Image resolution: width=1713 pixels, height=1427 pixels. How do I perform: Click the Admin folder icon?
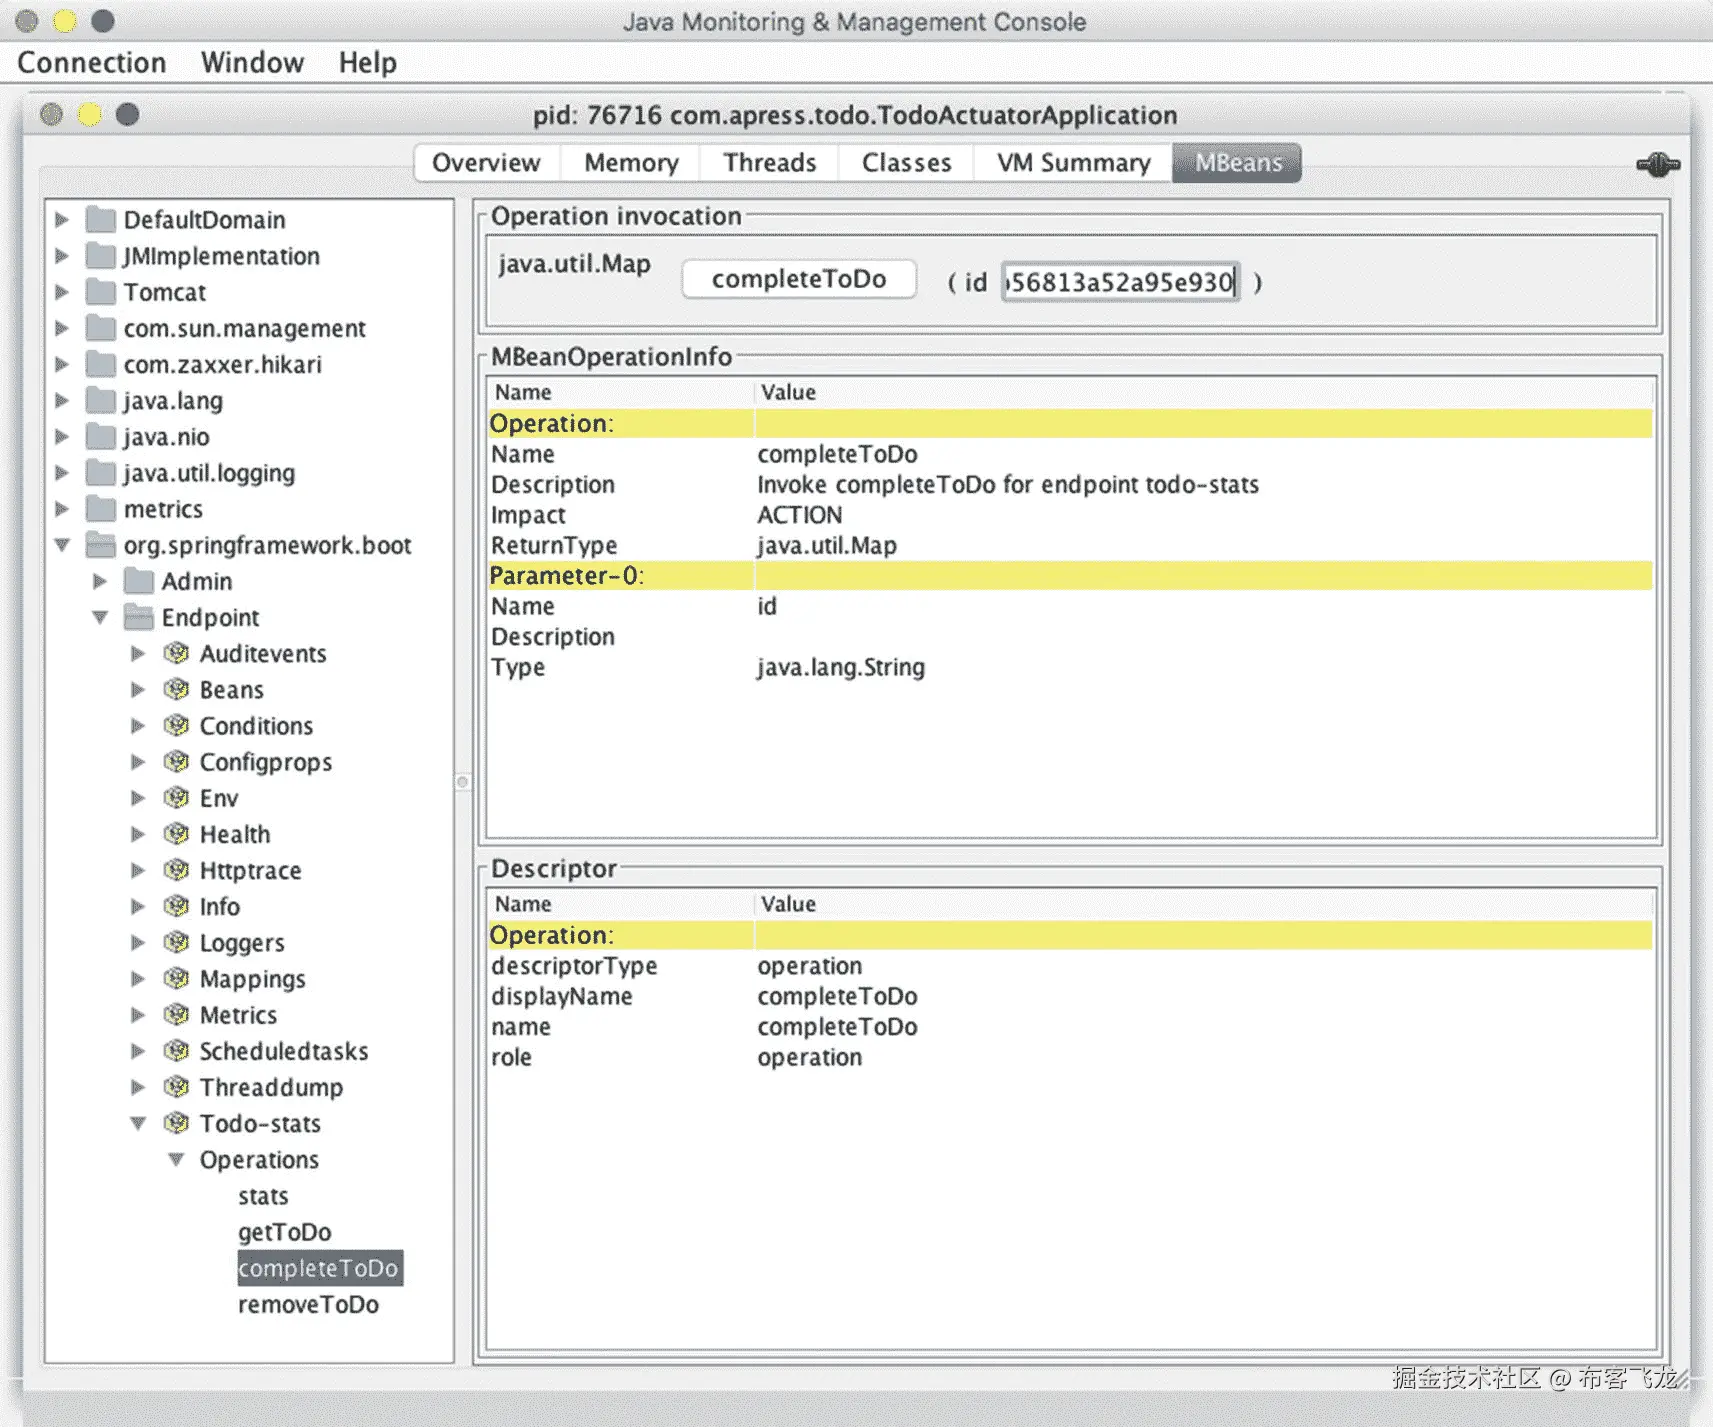click(x=138, y=580)
